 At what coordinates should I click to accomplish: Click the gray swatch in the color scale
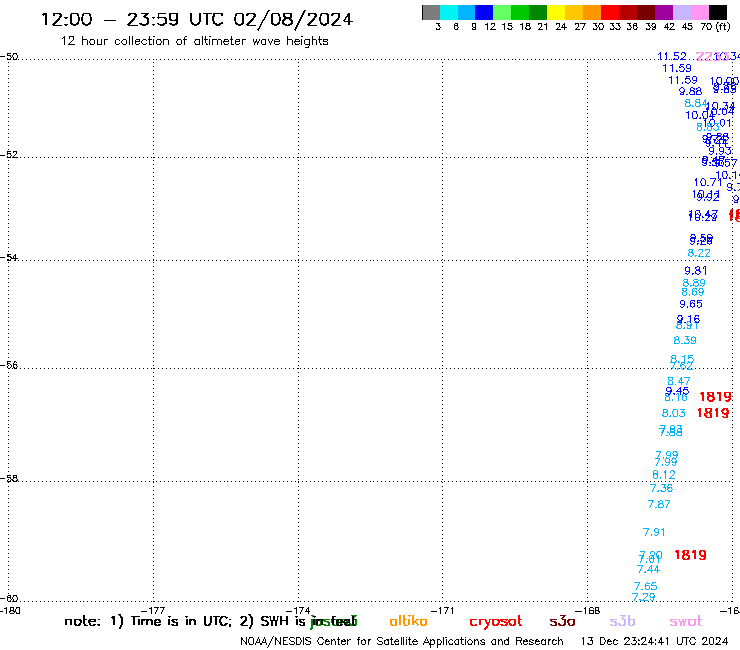click(431, 12)
